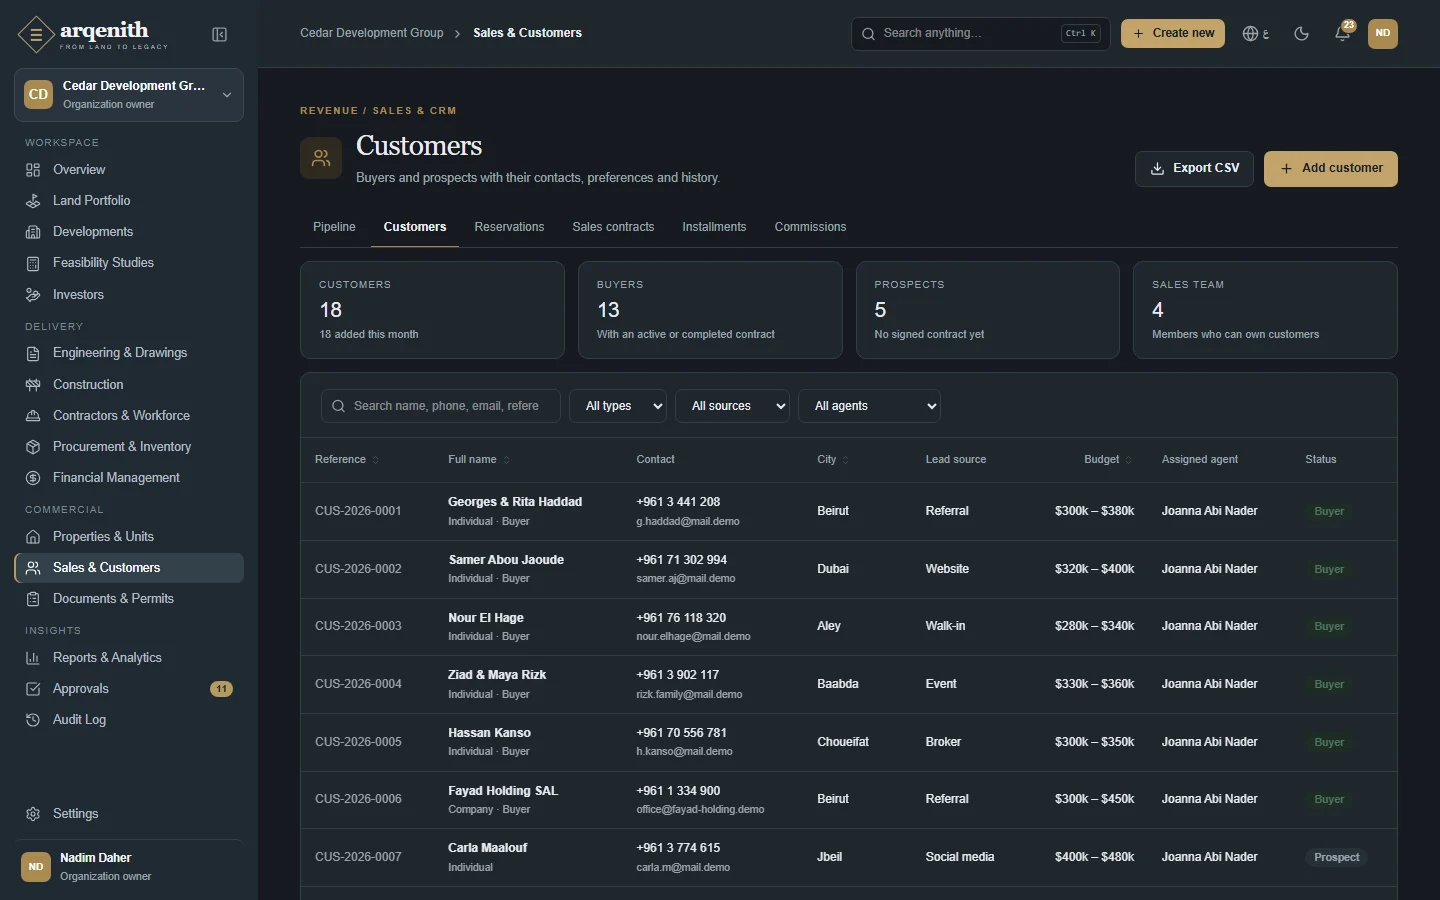
Task: Sort table by Budget column
Action: point(1108,460)
